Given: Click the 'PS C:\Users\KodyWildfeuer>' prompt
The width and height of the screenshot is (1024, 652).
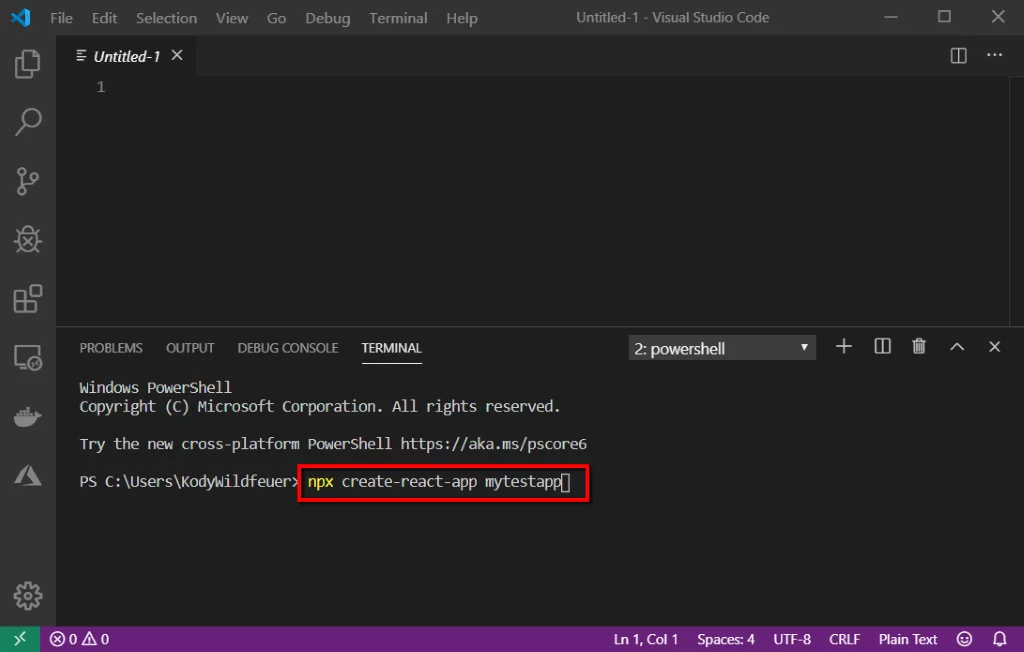Looking at the screenshot, I should click(189, 482).
